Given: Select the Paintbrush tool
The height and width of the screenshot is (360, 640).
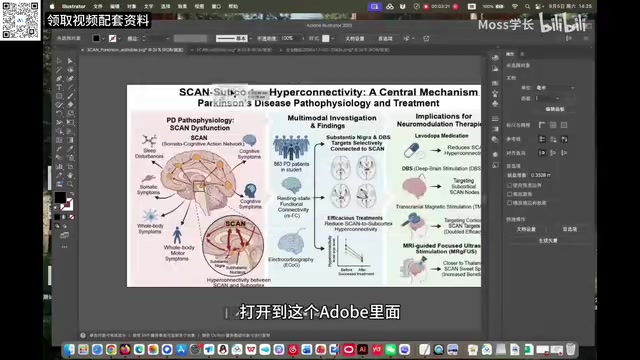Looking at the screenshot, I should tap(70, 96).
